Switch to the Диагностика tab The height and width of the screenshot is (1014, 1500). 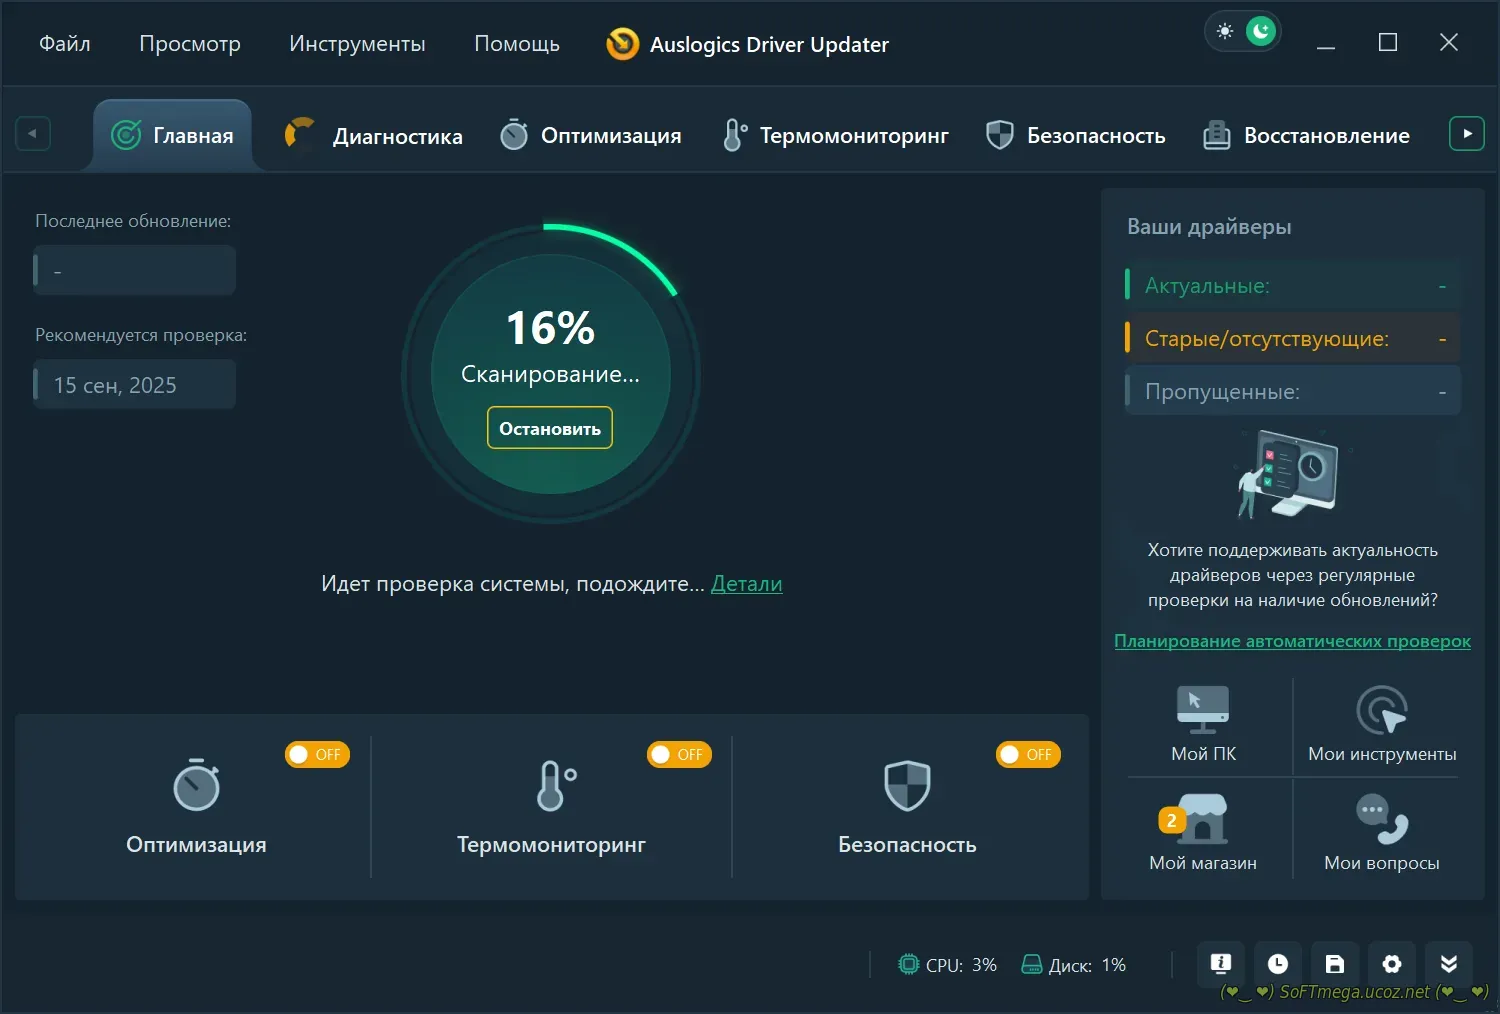coord(374,136)
